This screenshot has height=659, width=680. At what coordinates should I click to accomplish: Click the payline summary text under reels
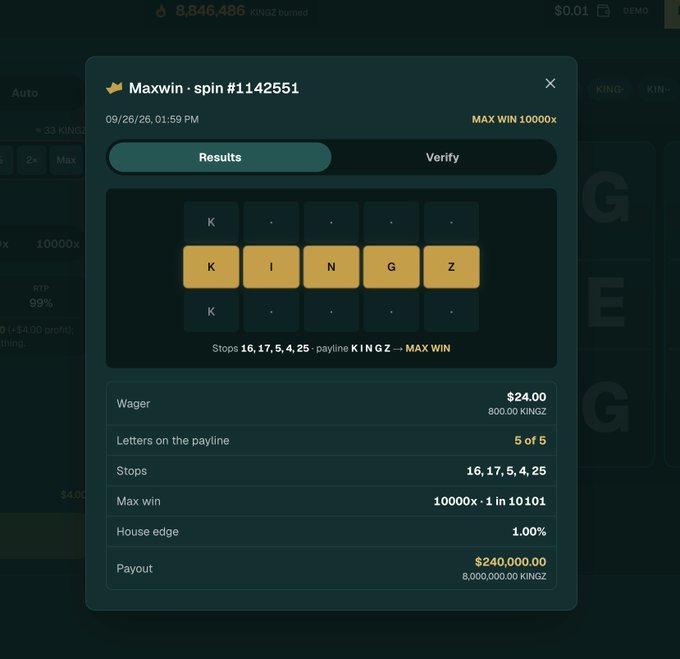click(331, 349)
